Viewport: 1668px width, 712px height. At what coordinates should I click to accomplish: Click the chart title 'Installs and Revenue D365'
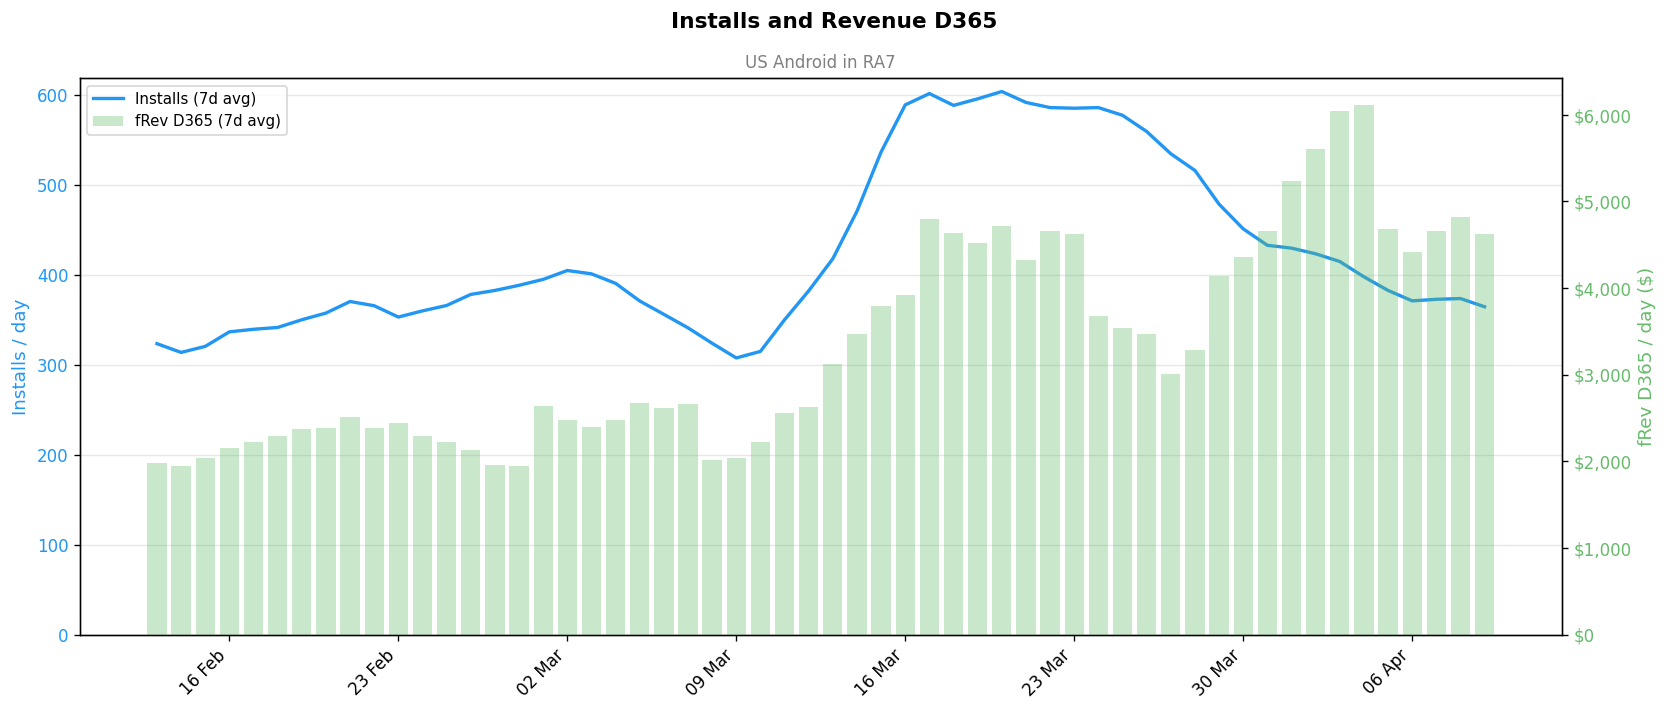click(x=833, y=21)
